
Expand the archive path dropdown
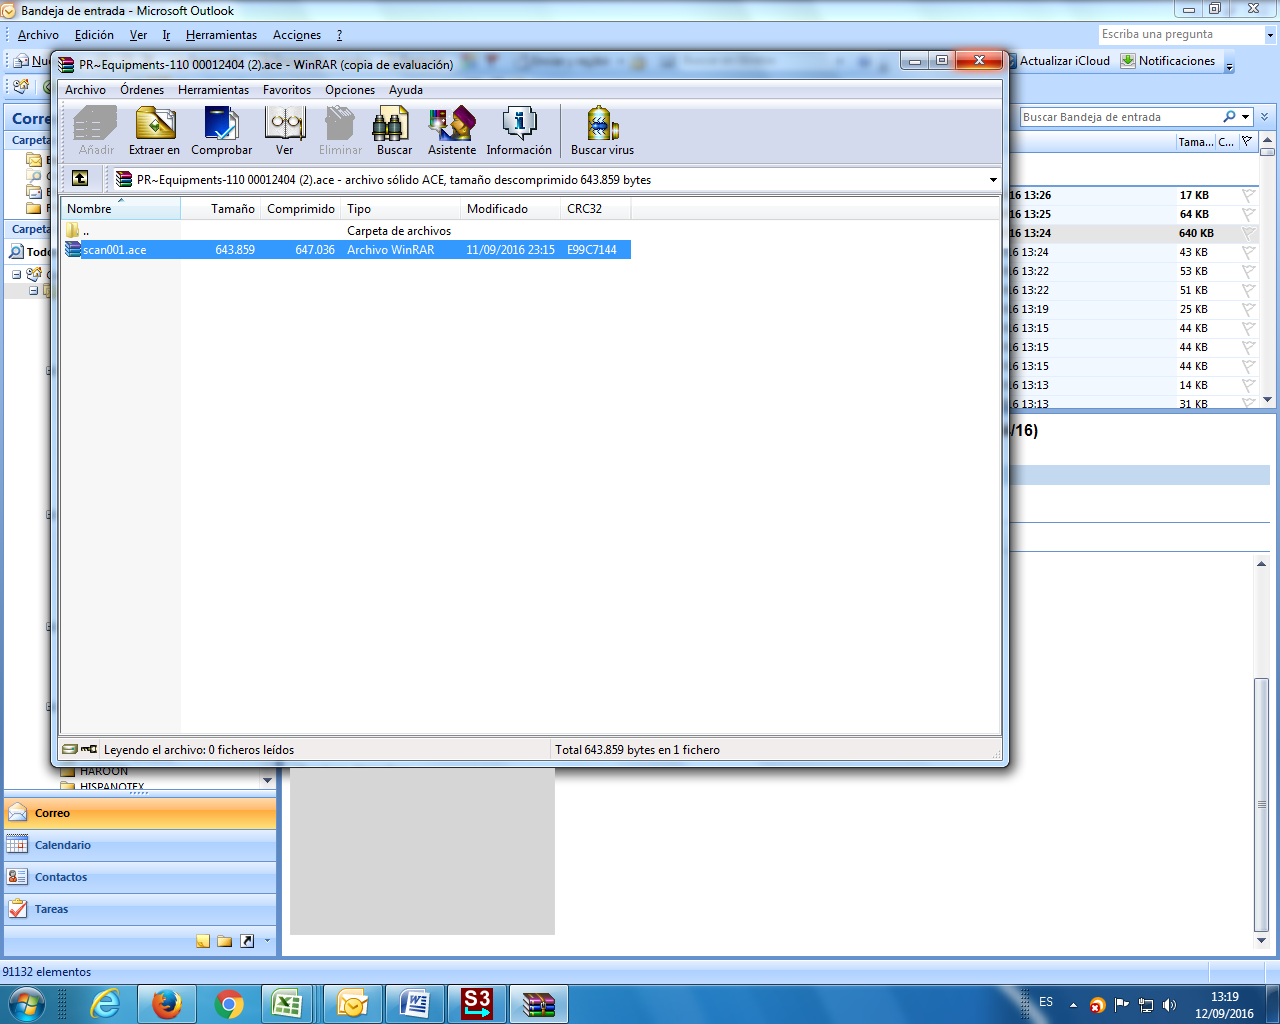click(x=993, y=180)
